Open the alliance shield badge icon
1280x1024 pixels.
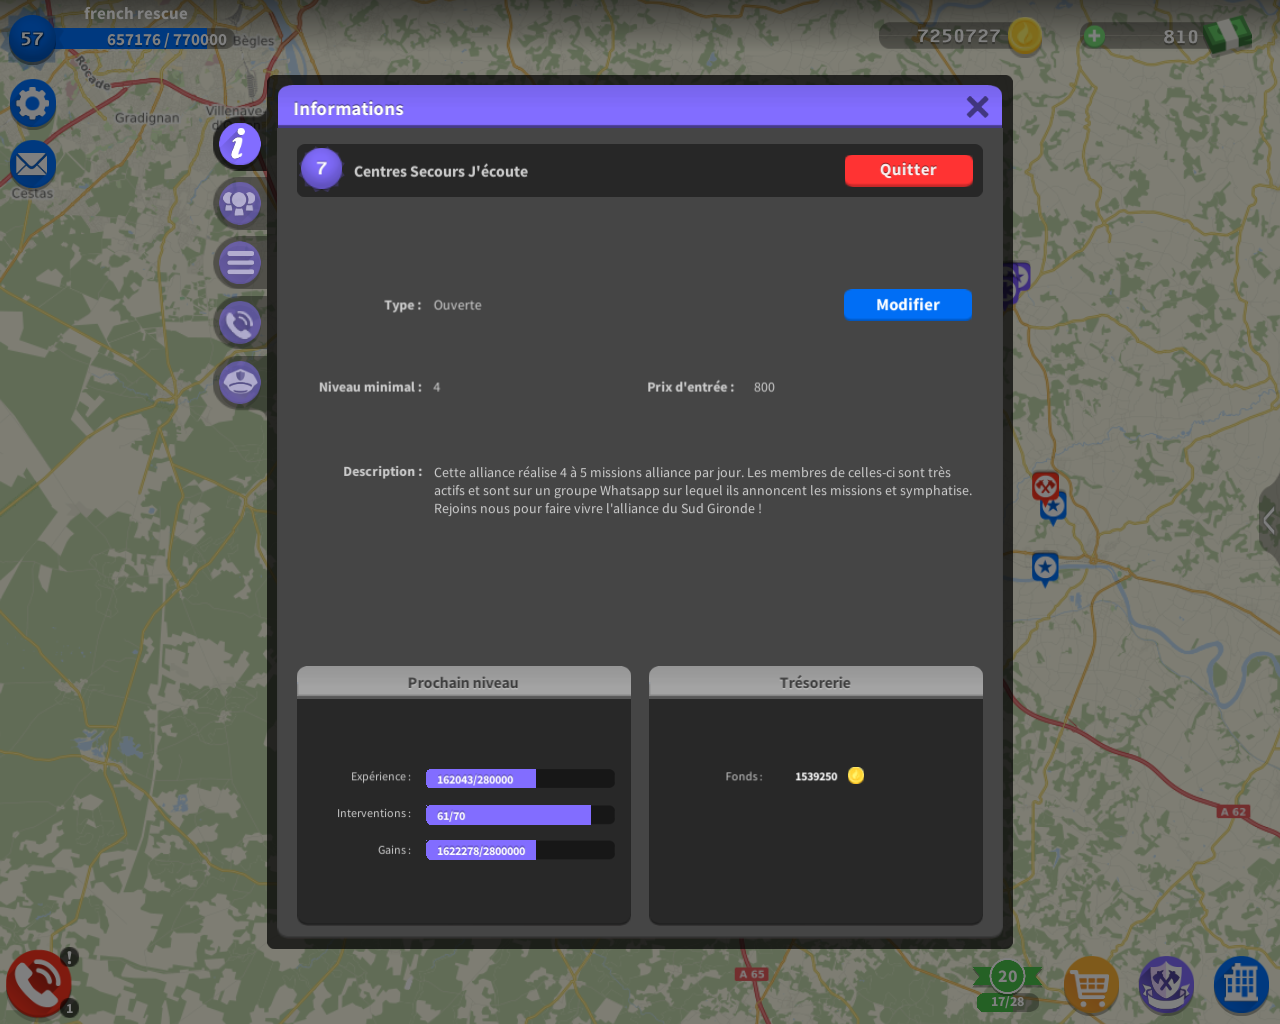coord(1166,984)
